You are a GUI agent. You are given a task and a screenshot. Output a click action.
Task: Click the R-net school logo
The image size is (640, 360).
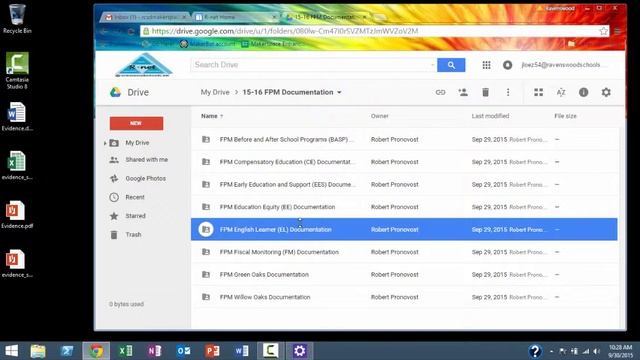pyautogui.click(x=144, y=65)
